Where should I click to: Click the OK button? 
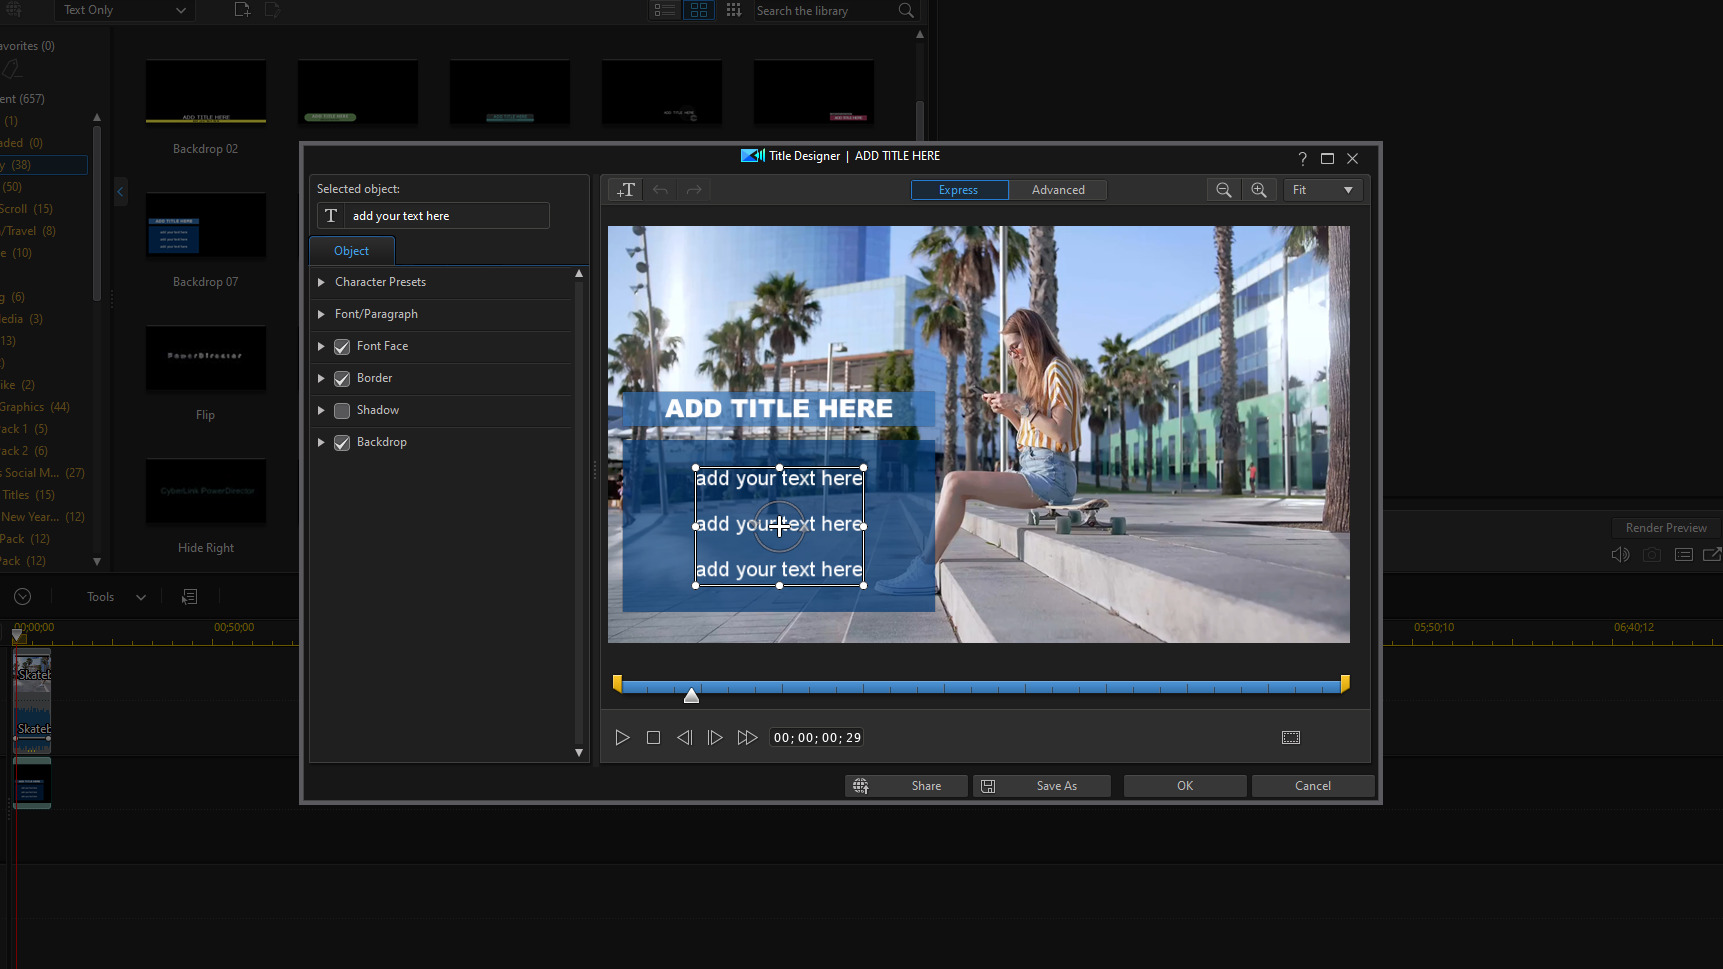coord(1184,786)
